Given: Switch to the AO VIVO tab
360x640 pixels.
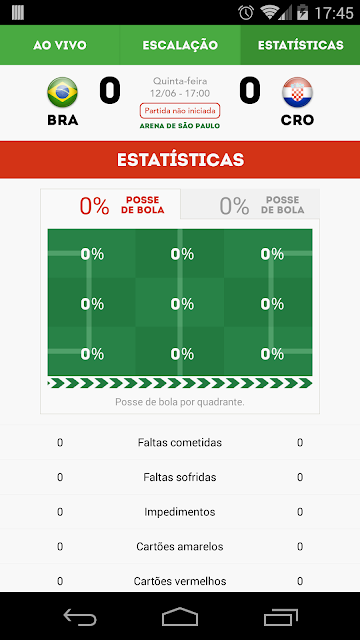Looking at the screenshot, I should point(60,45).
